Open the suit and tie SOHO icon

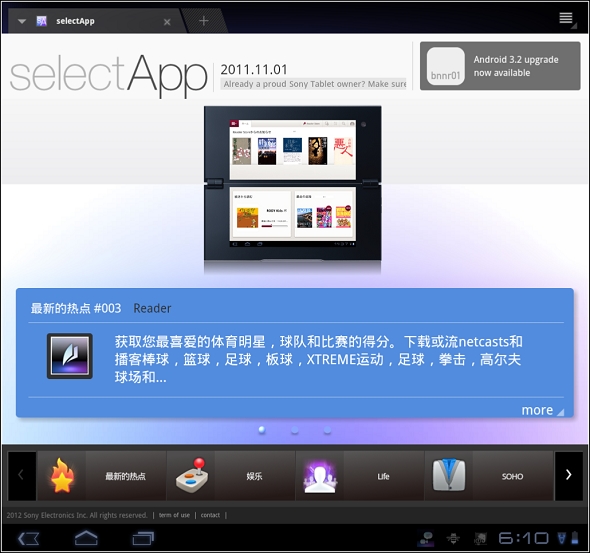(x=449, y=475)
